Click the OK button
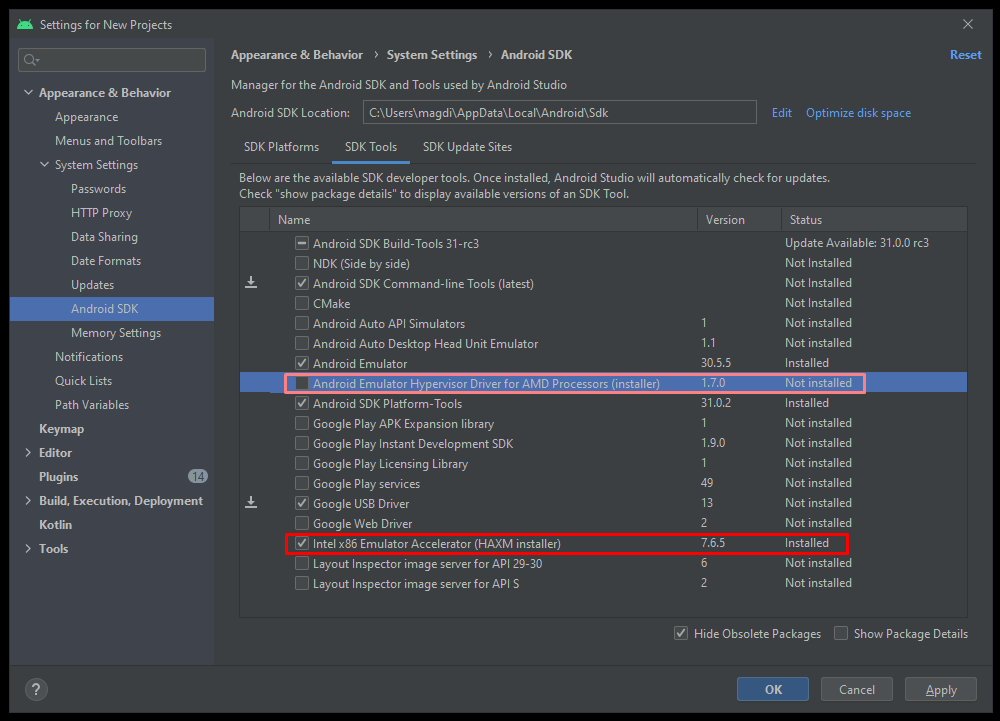The width and height of the screenshot is (1000, 721). [773, 689]
